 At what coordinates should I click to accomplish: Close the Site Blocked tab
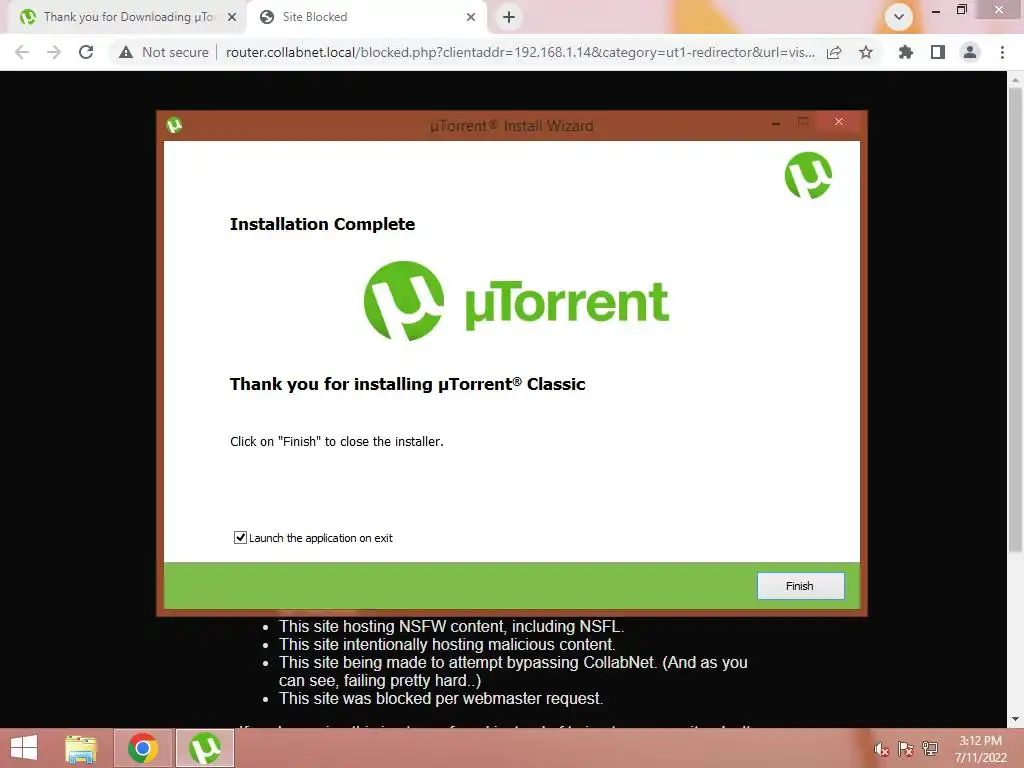click(471, 17)
